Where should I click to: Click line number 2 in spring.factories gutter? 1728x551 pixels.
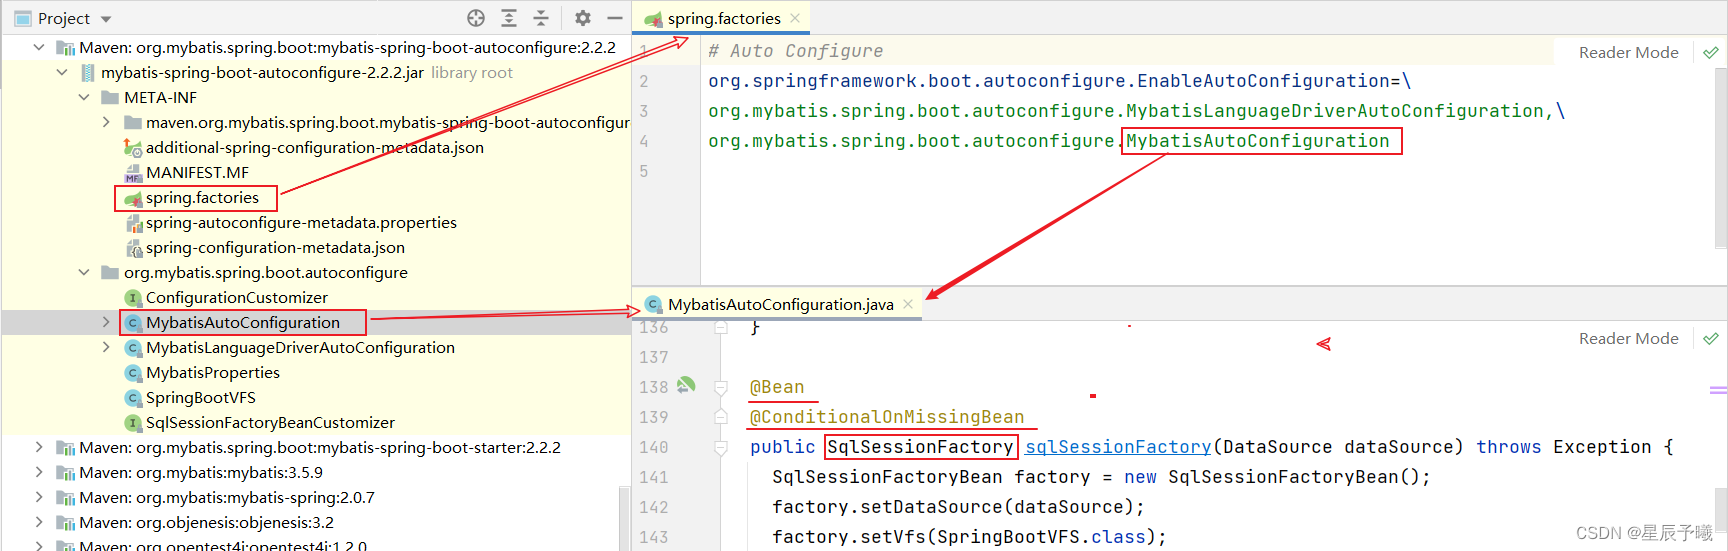click(644, 81)
